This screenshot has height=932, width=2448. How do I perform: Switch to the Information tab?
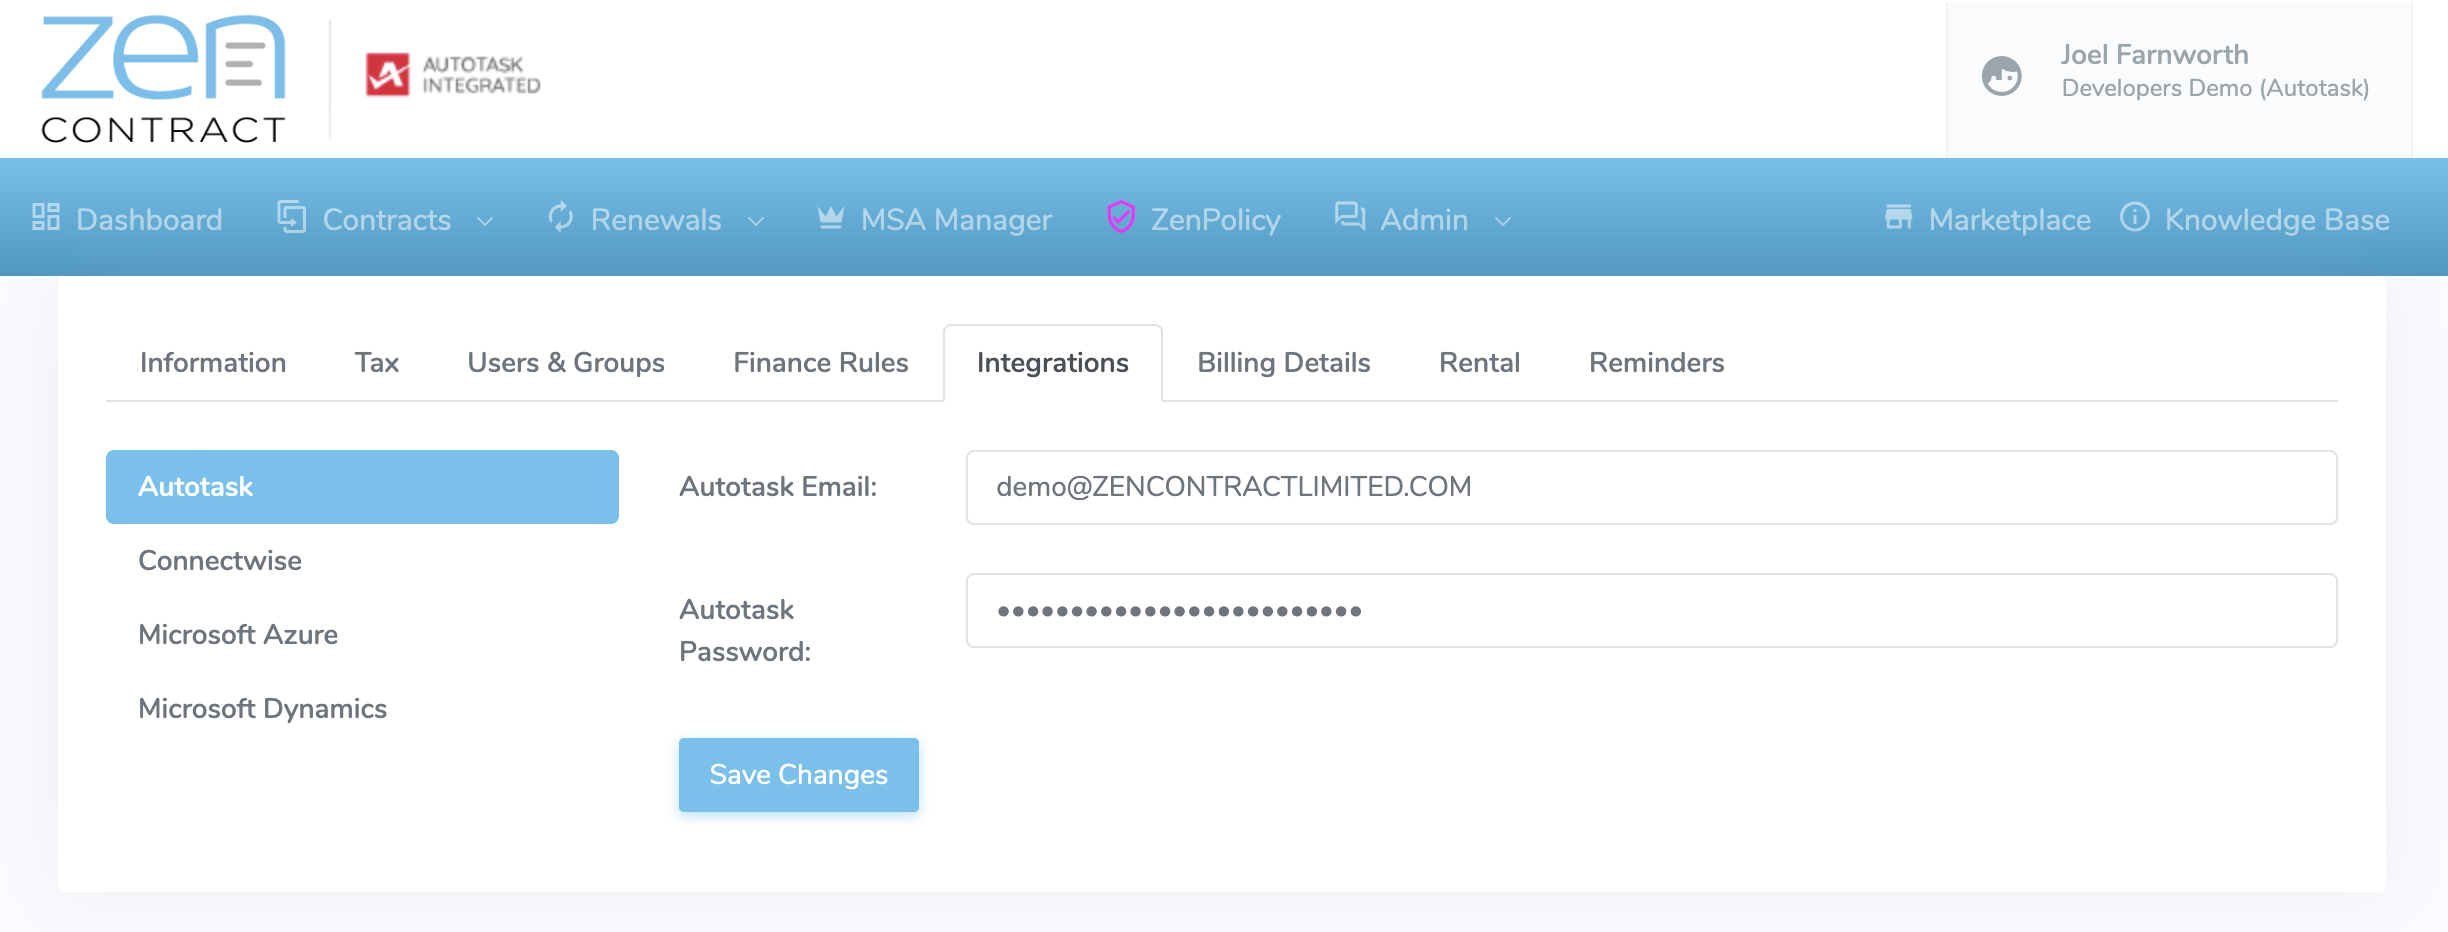click(213, 362)
